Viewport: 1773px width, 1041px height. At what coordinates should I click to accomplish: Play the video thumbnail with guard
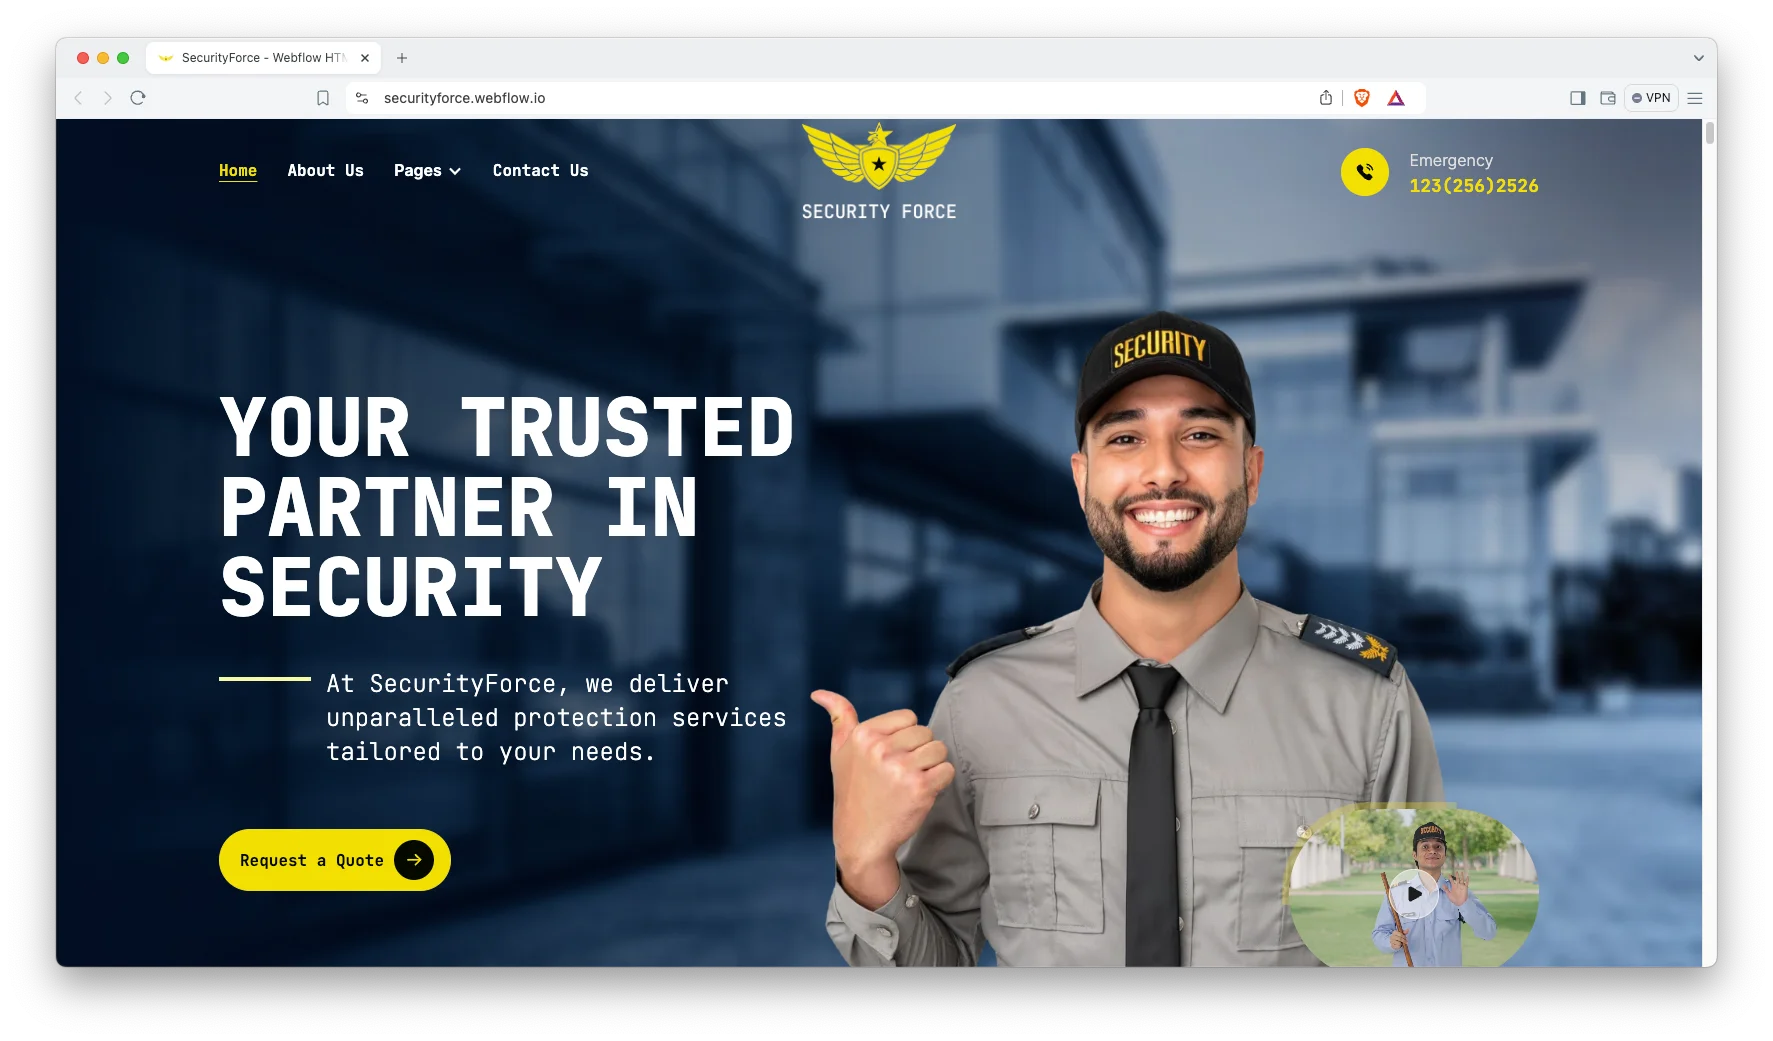coord(1414,893)
